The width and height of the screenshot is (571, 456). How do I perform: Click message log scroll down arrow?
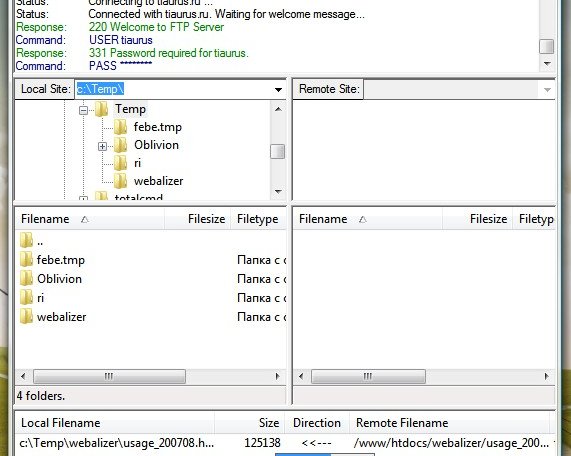[547, 64]
